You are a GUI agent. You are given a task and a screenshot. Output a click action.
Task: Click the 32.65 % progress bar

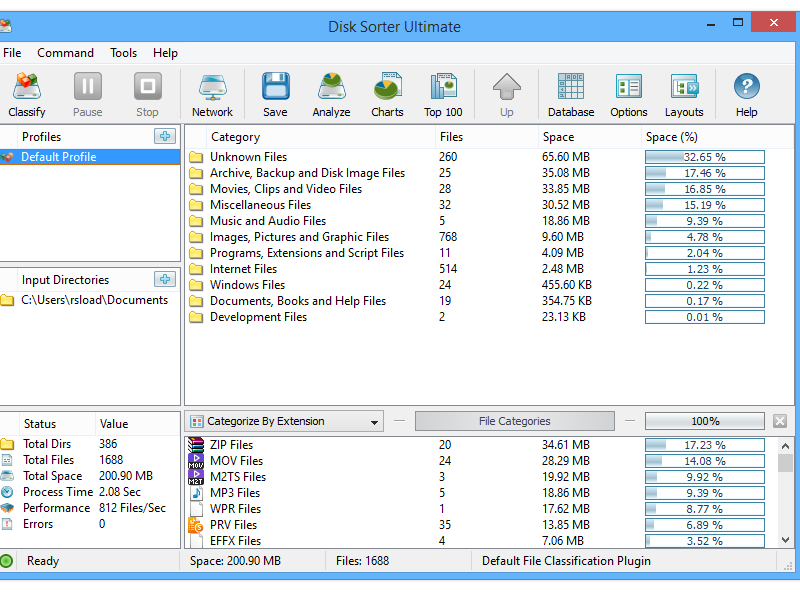click(x=705, y=157)
